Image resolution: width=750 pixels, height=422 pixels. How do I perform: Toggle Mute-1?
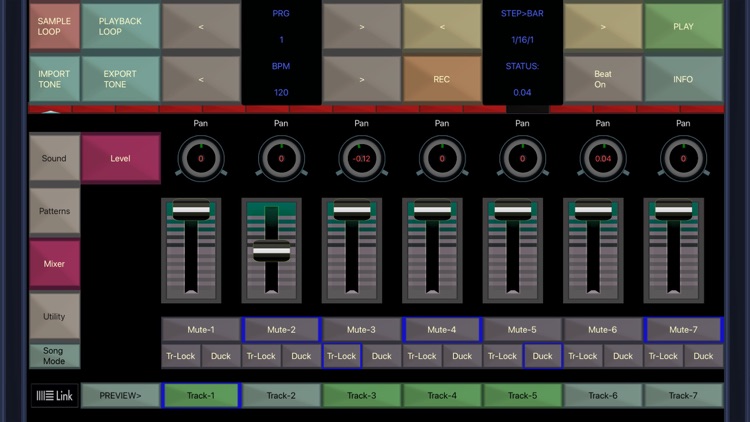click(201, 330)
